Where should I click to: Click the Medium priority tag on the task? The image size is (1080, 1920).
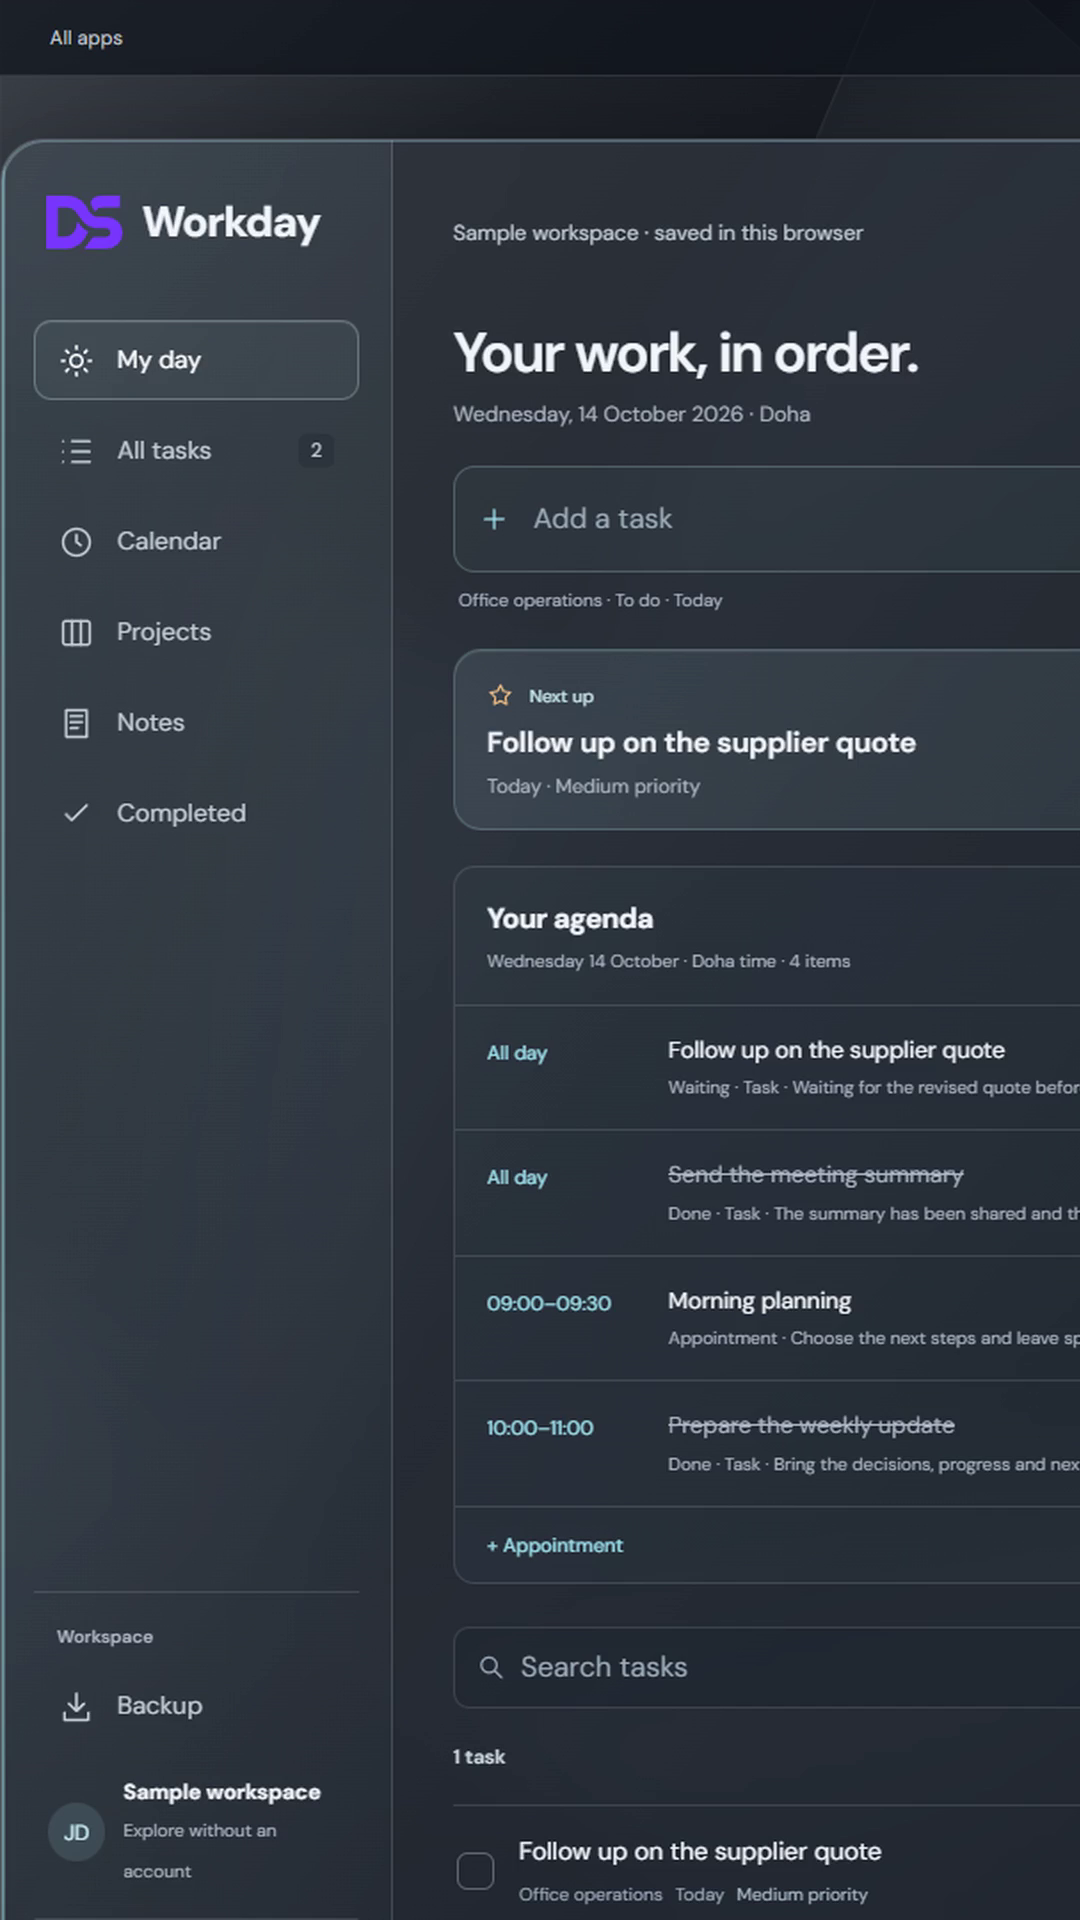pos(802,1895)
